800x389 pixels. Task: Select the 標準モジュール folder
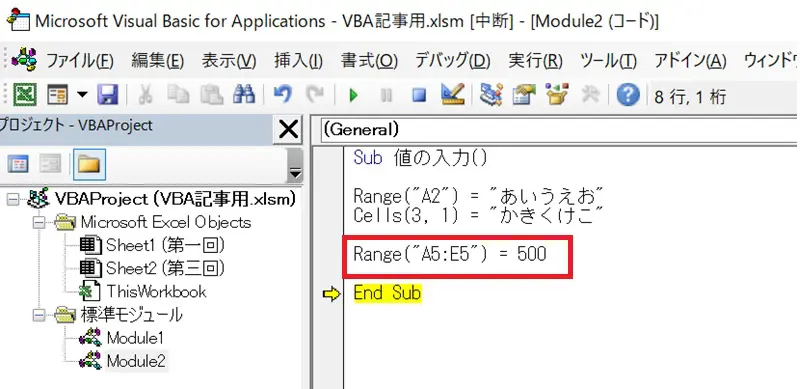(x=131, y=315)
